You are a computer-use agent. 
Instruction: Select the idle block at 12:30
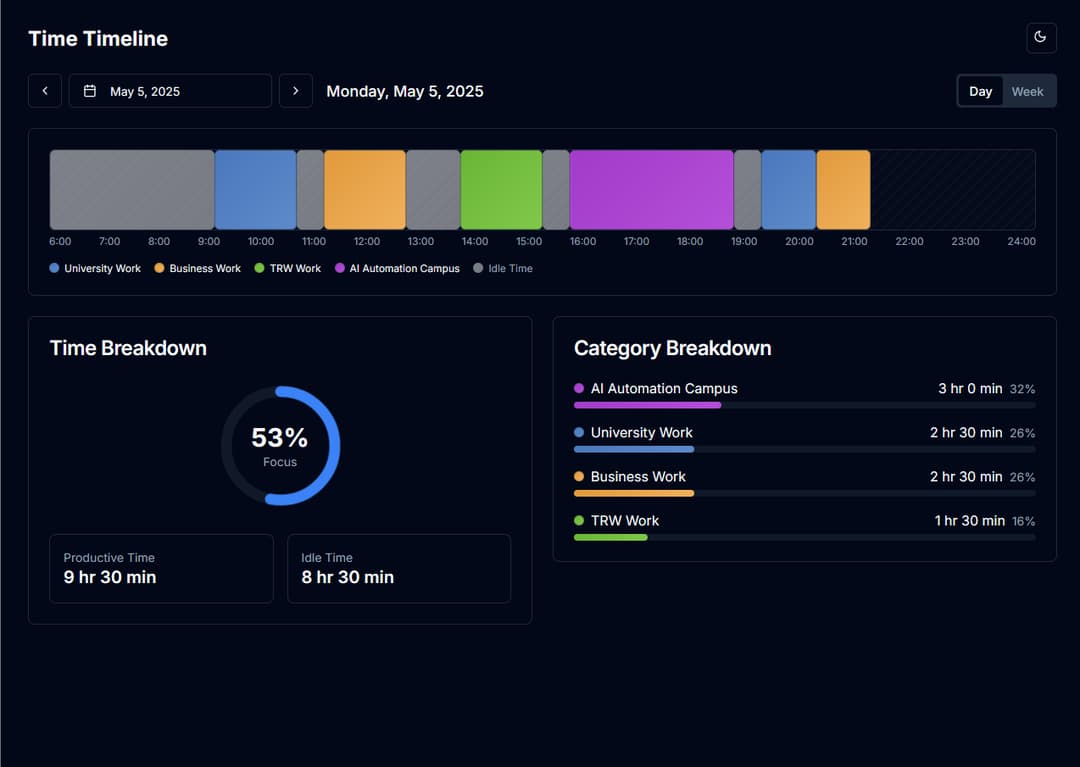pos(433,189)
